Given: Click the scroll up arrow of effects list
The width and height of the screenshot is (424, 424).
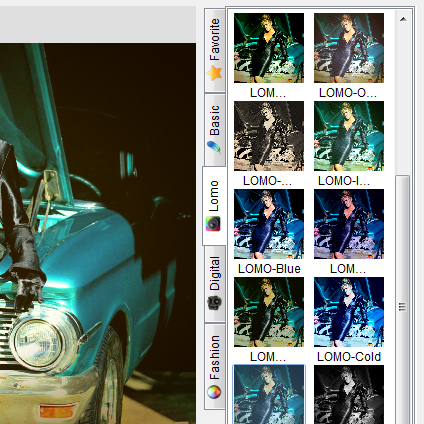Looking at the screenshot, I should 403,19.
